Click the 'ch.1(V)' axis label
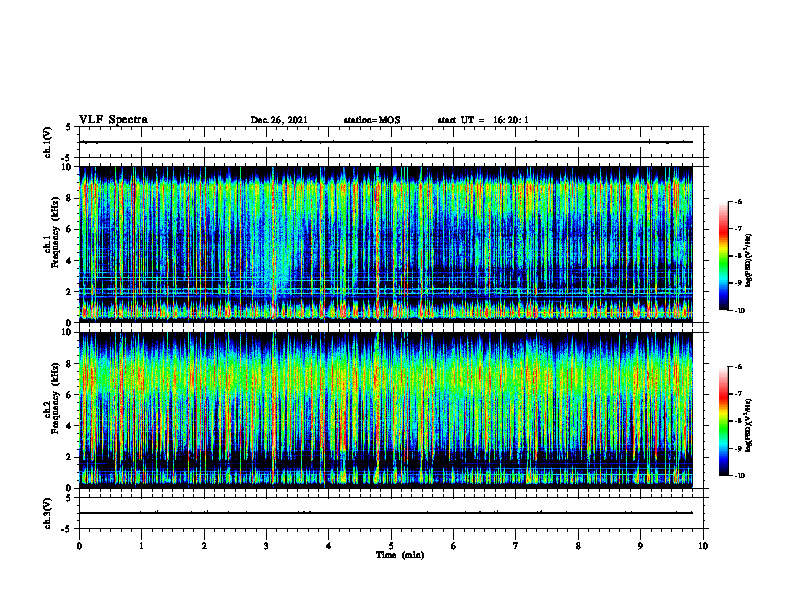 pyautogui.click(x=48, y=142)
